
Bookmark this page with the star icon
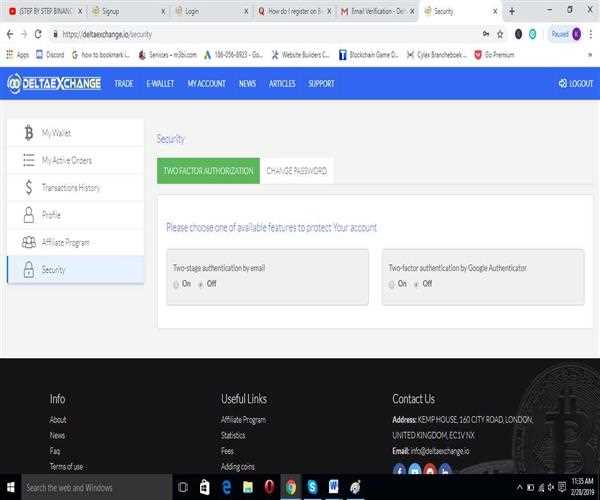tap(500, 33)
